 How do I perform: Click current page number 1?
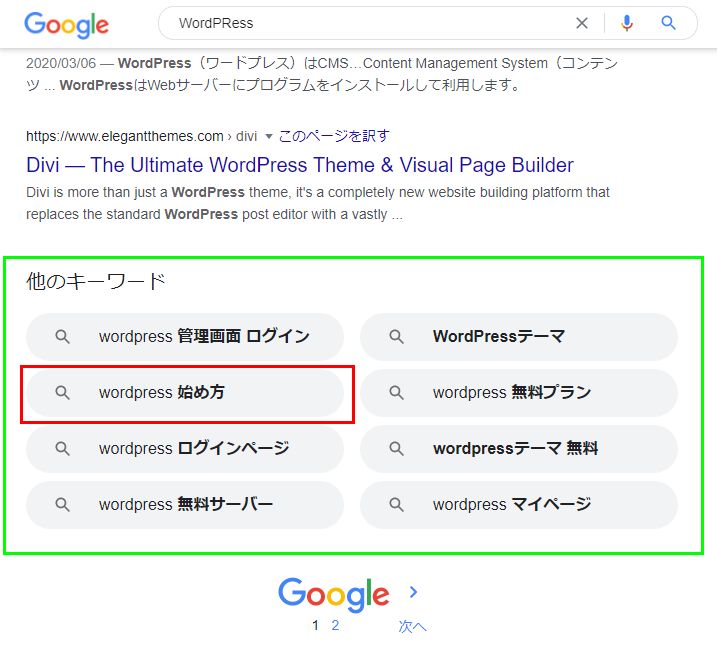point(315,625)
